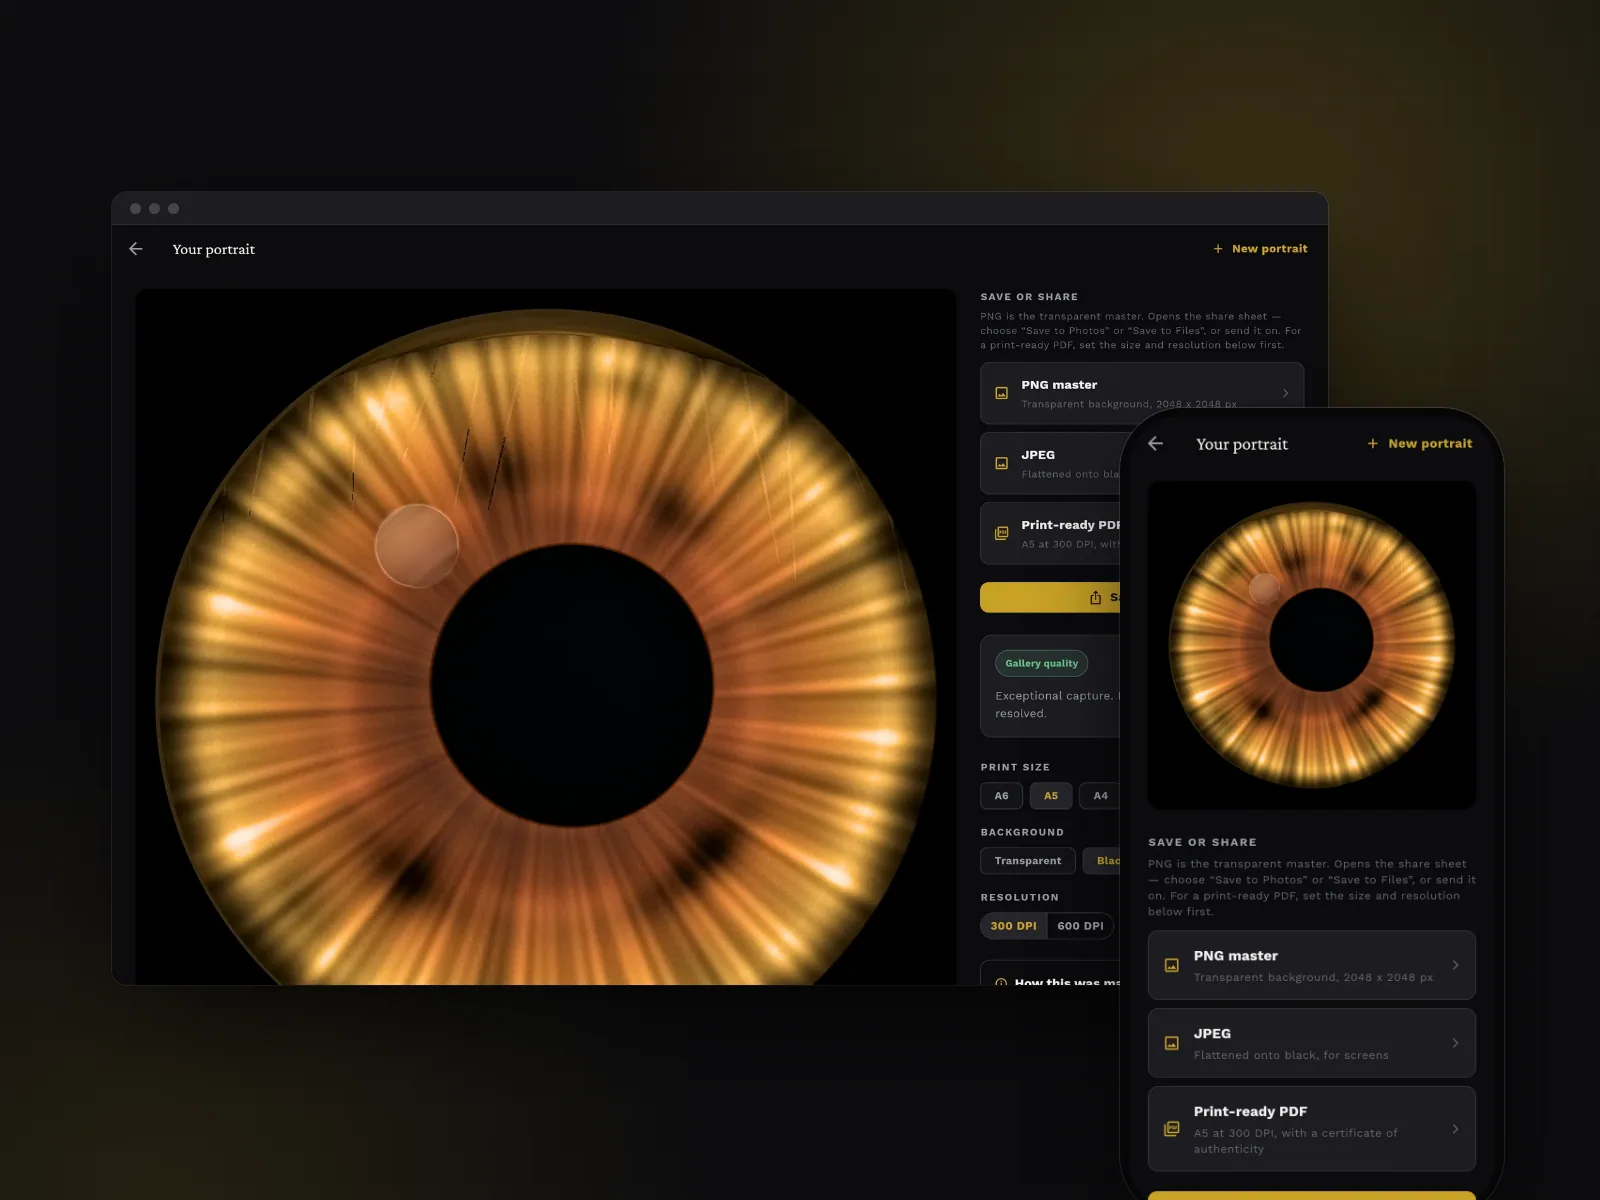
Task: Expand Print-ready PDF chevron on phone
Action: point(1455,1129)
